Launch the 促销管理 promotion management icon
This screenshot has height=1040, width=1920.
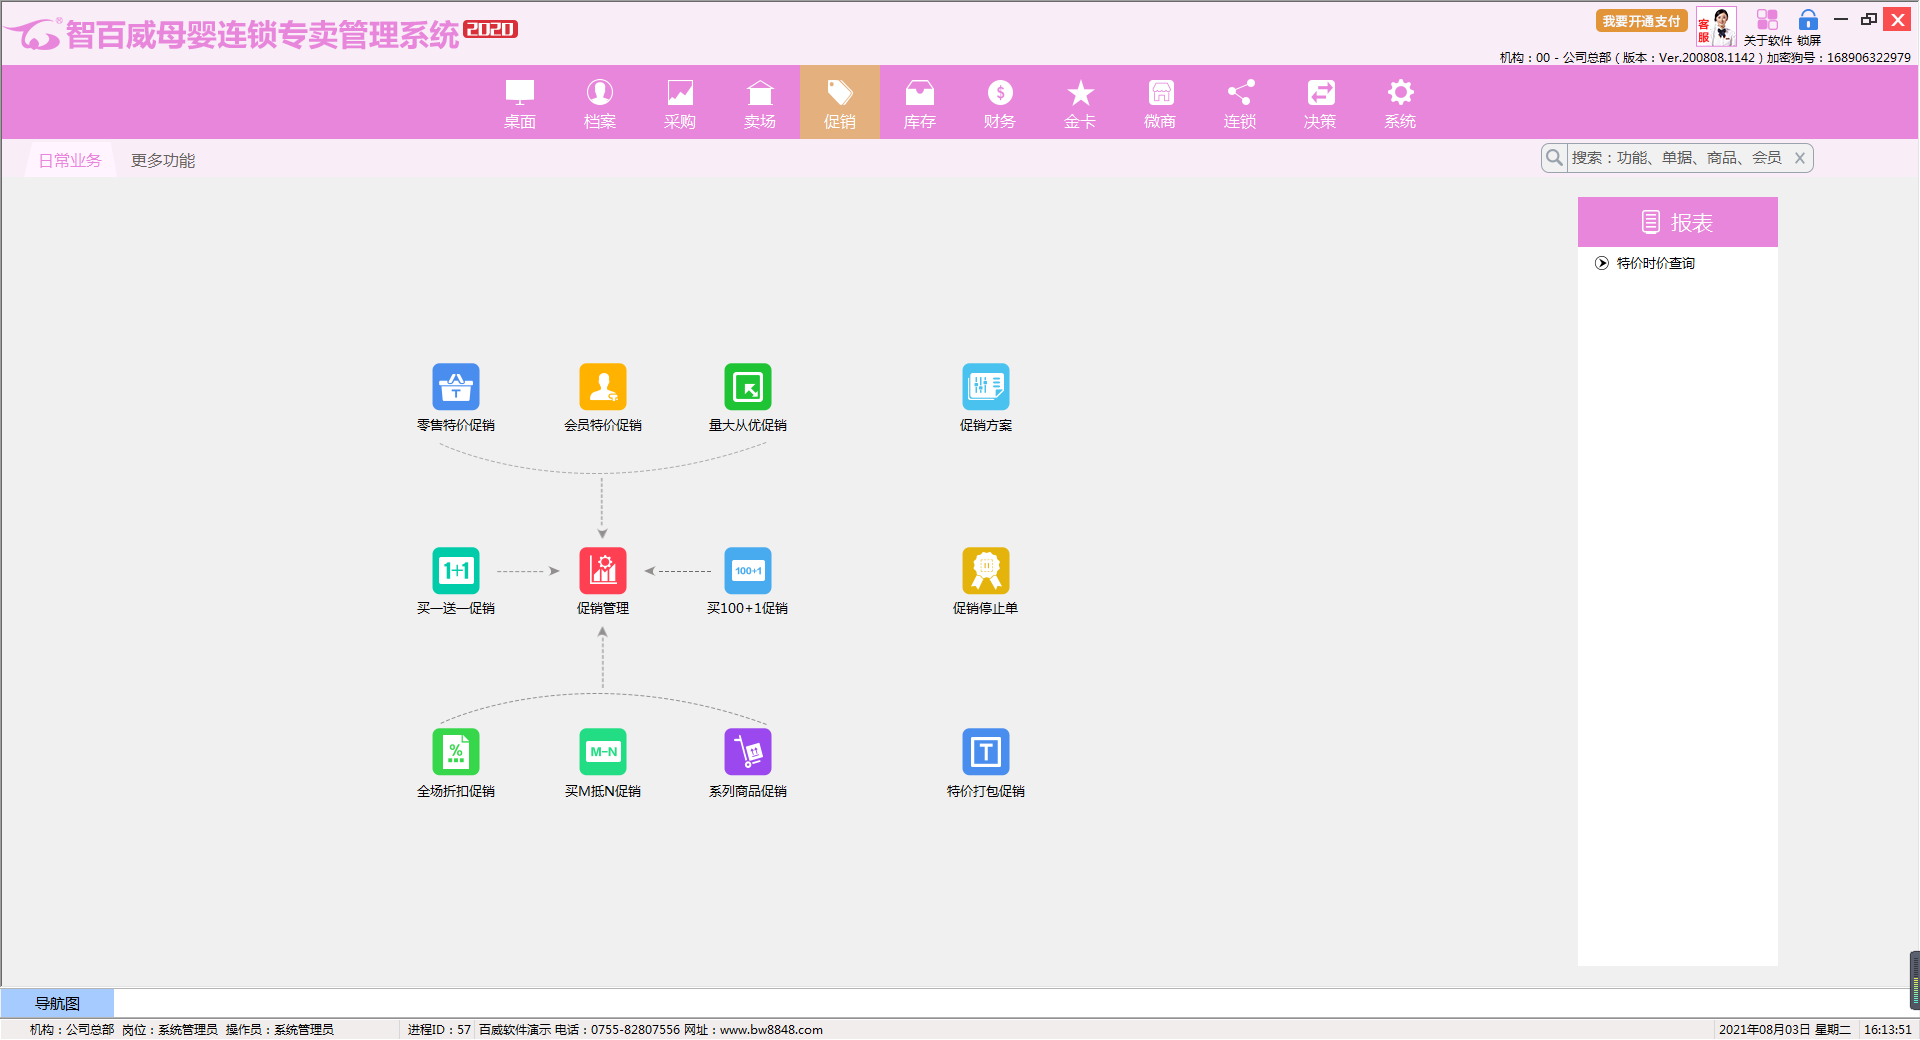(x=602, y=571)
